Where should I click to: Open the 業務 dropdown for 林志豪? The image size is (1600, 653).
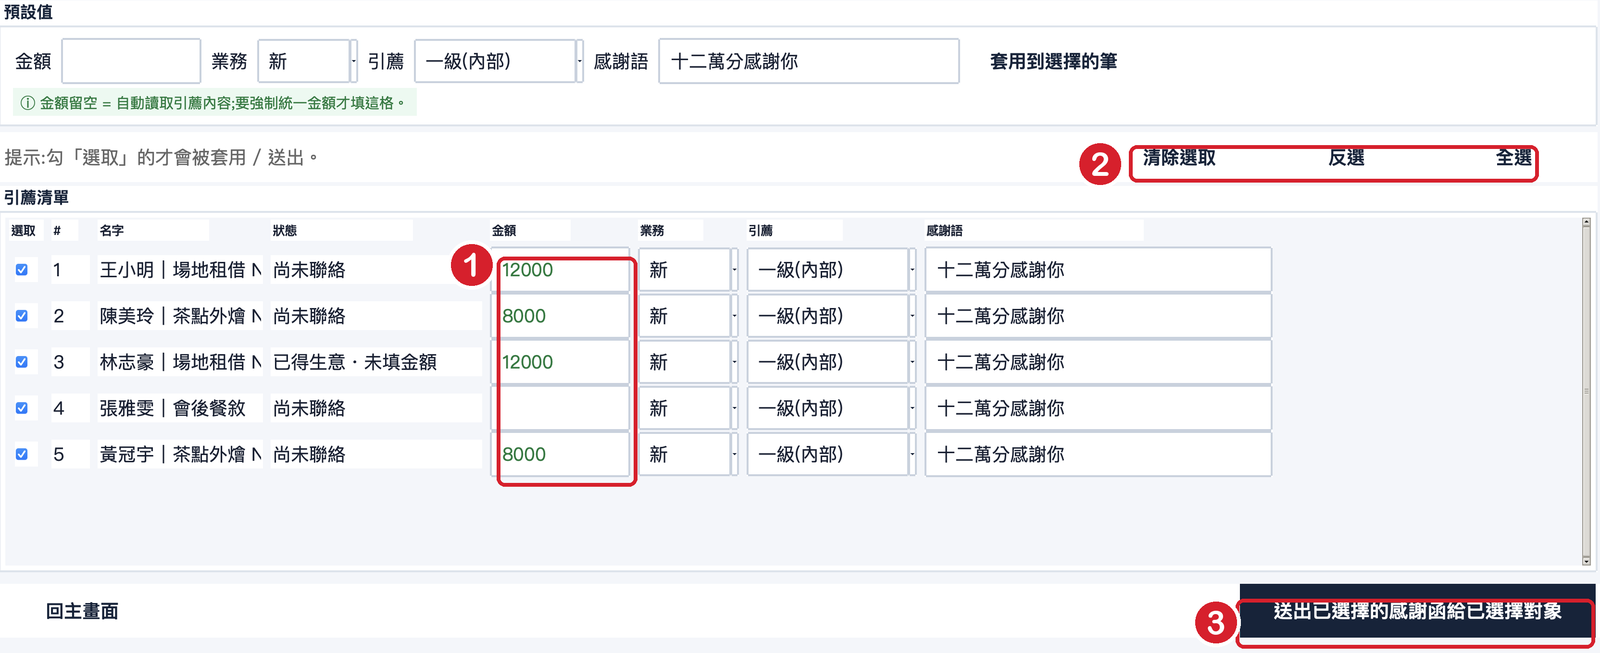tap(688, 362)
